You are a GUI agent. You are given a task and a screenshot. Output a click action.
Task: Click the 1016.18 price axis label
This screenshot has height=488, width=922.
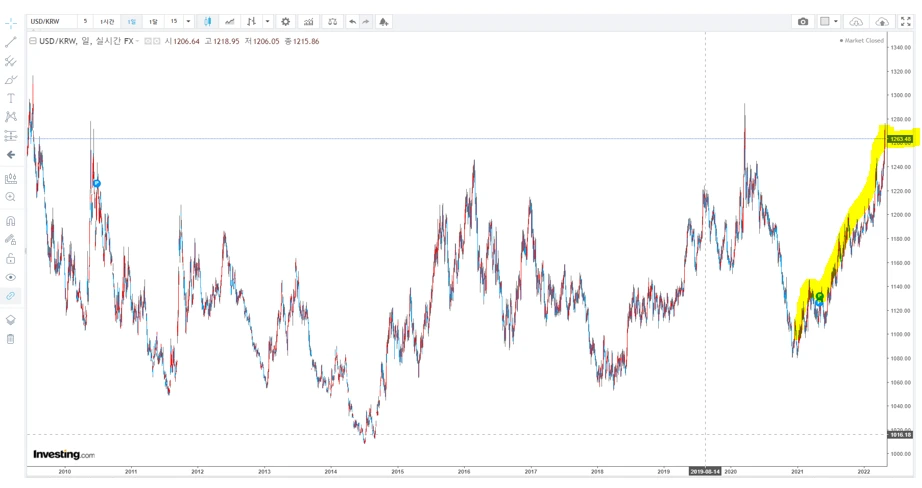tap(900, 434)
